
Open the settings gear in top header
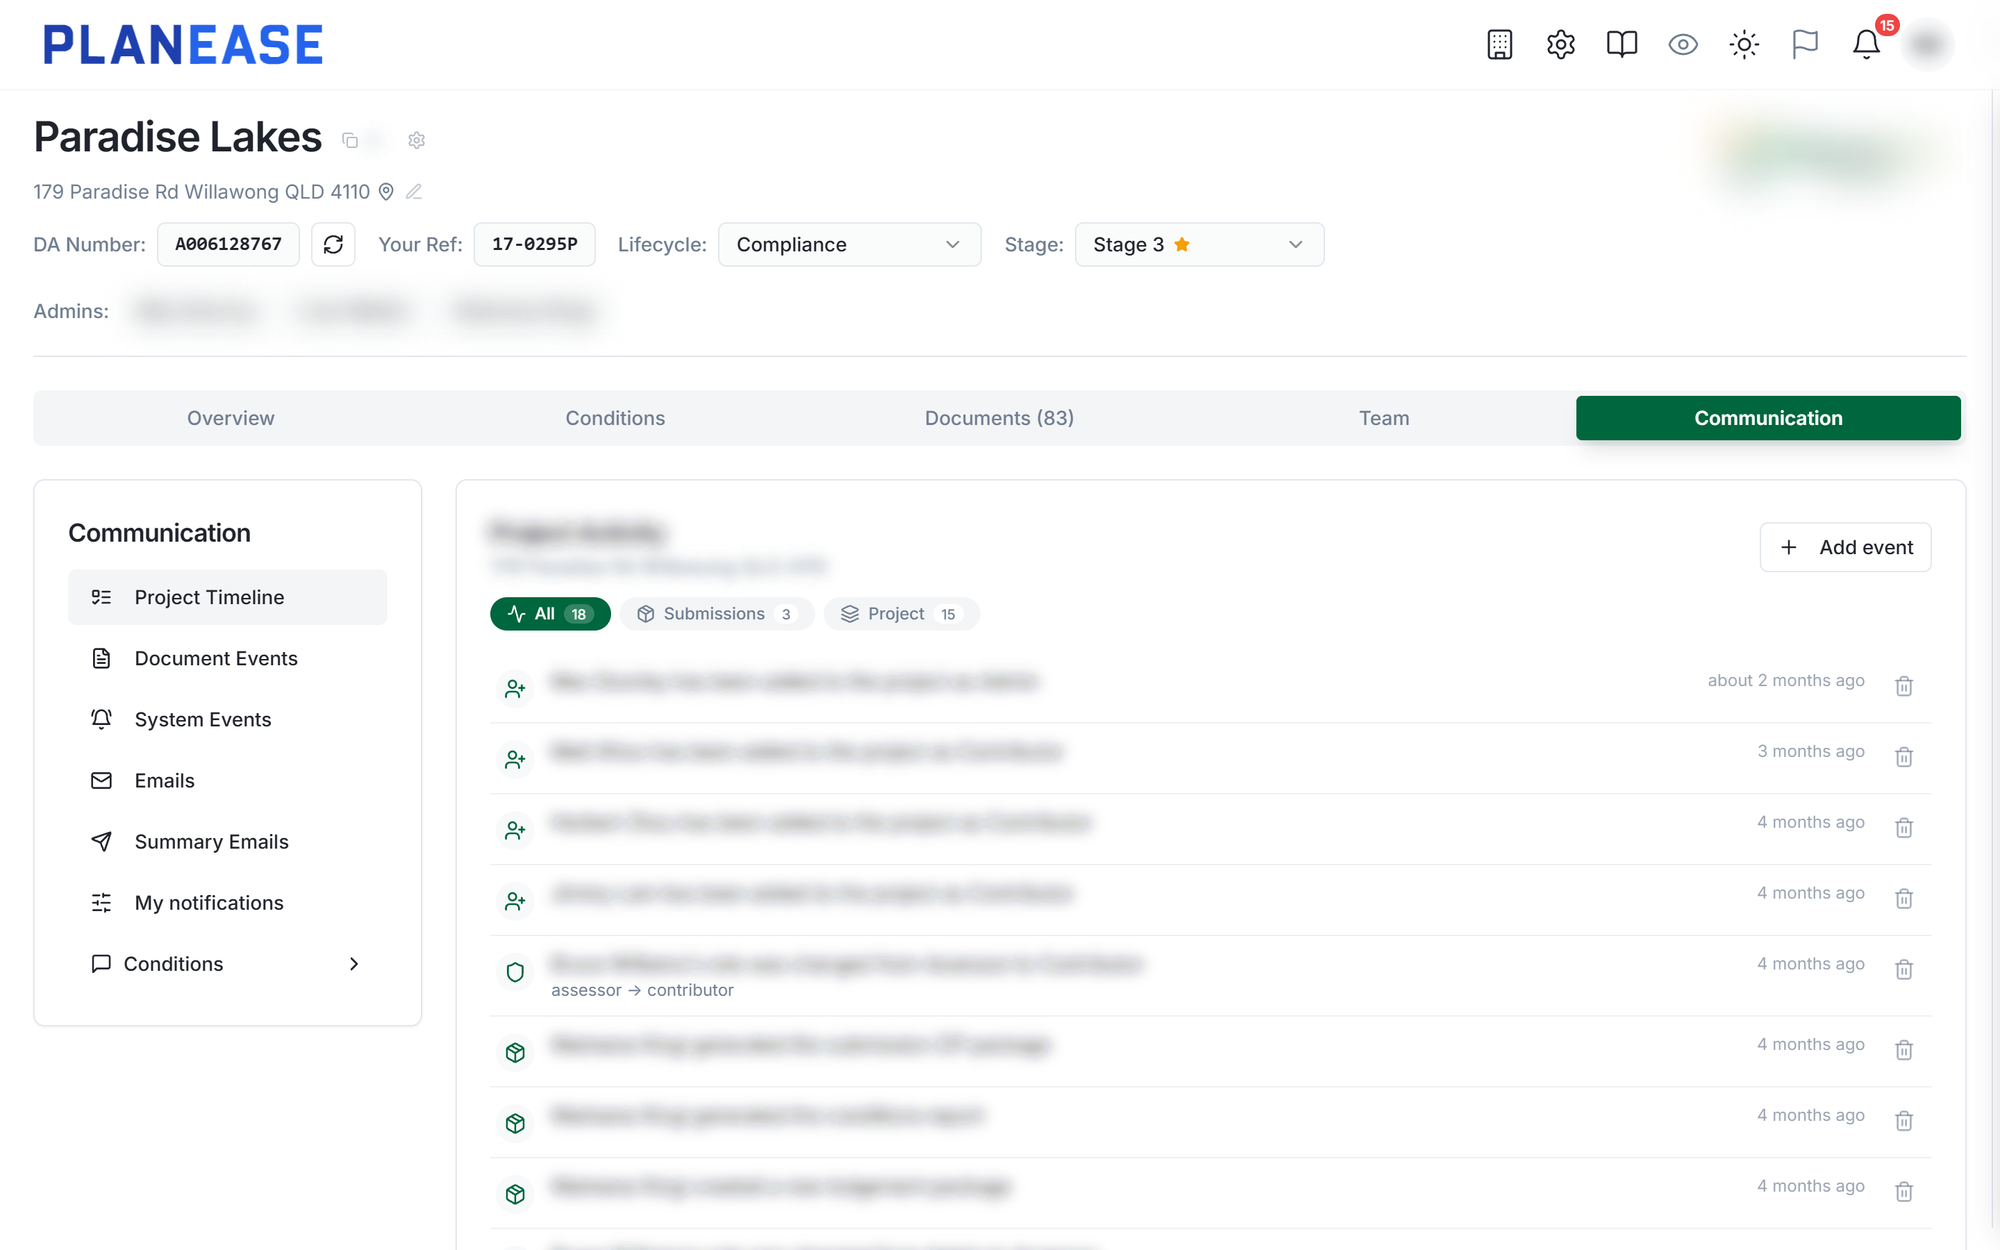1560,44
